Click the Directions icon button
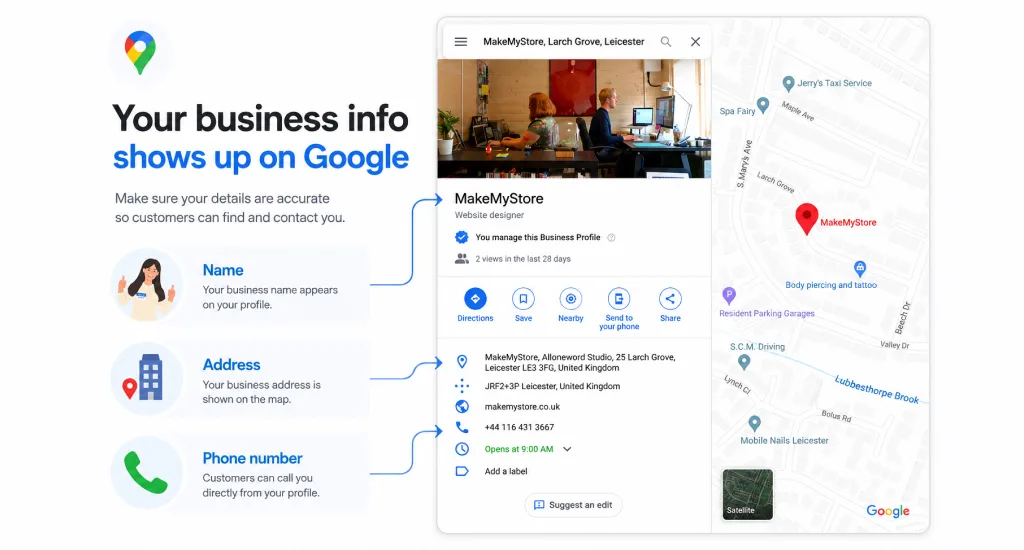1024x550 pixels. [475, 299]
